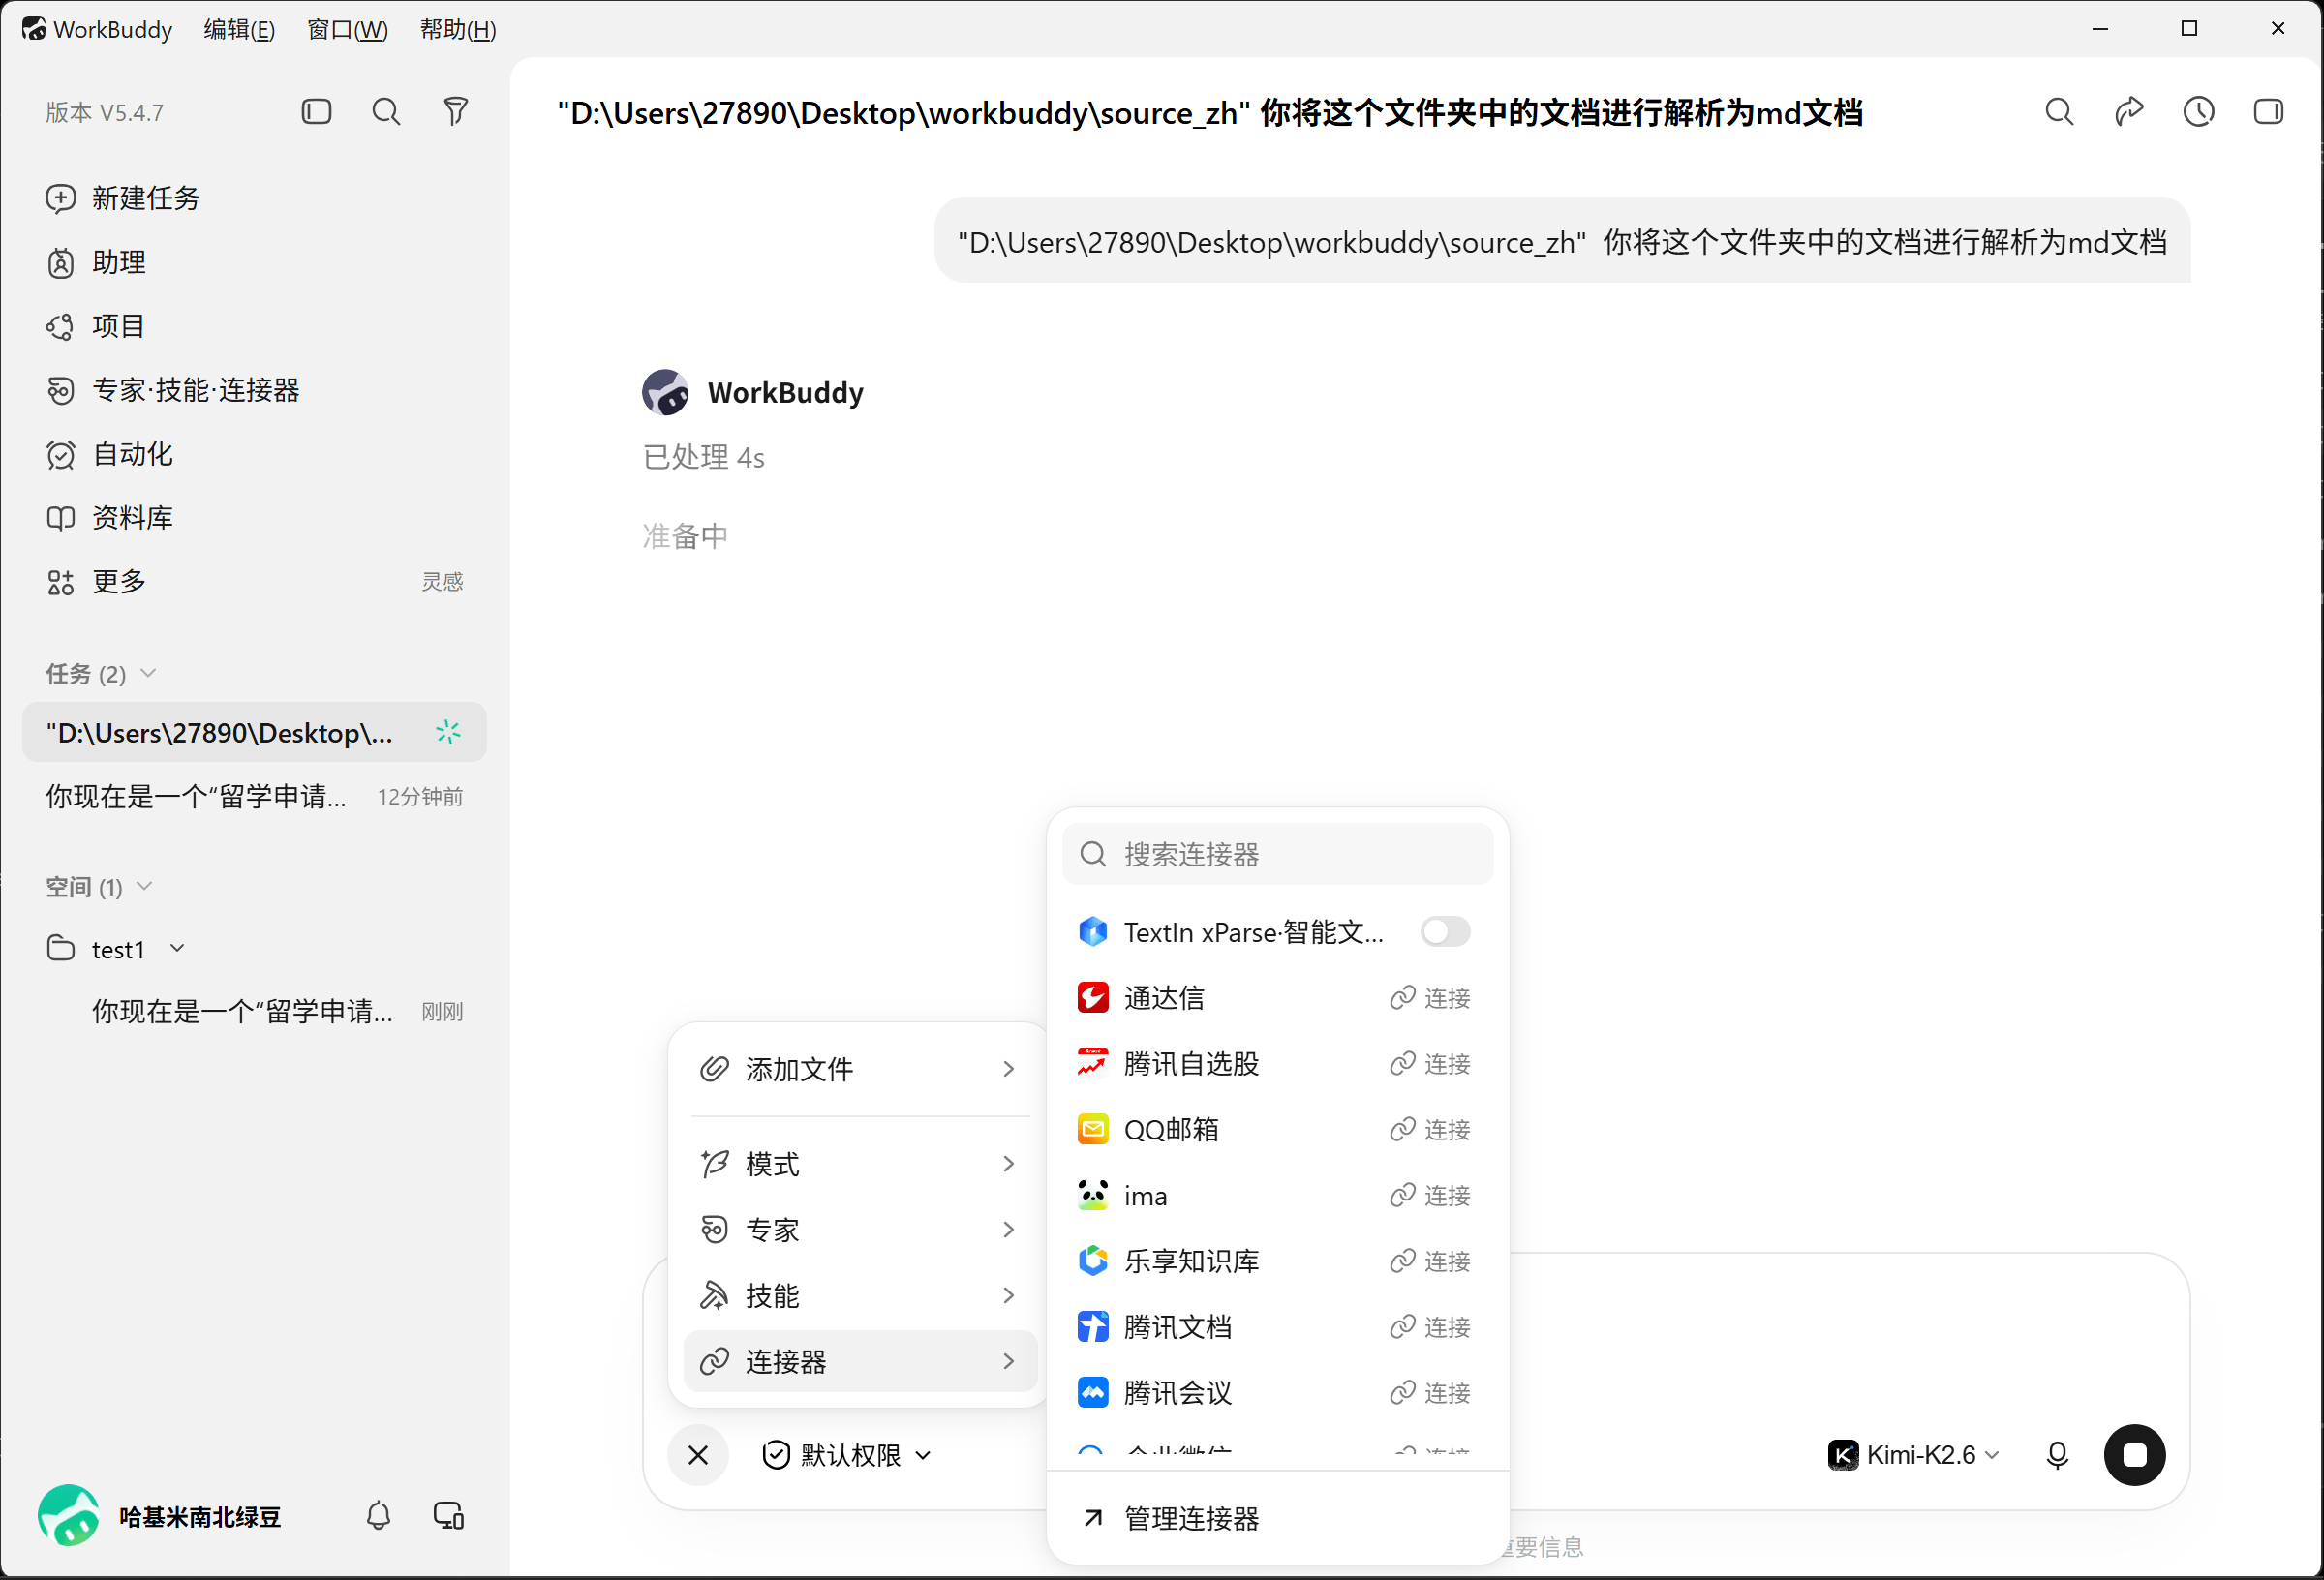Open task history clock icon

click(x=2198, y=111)
